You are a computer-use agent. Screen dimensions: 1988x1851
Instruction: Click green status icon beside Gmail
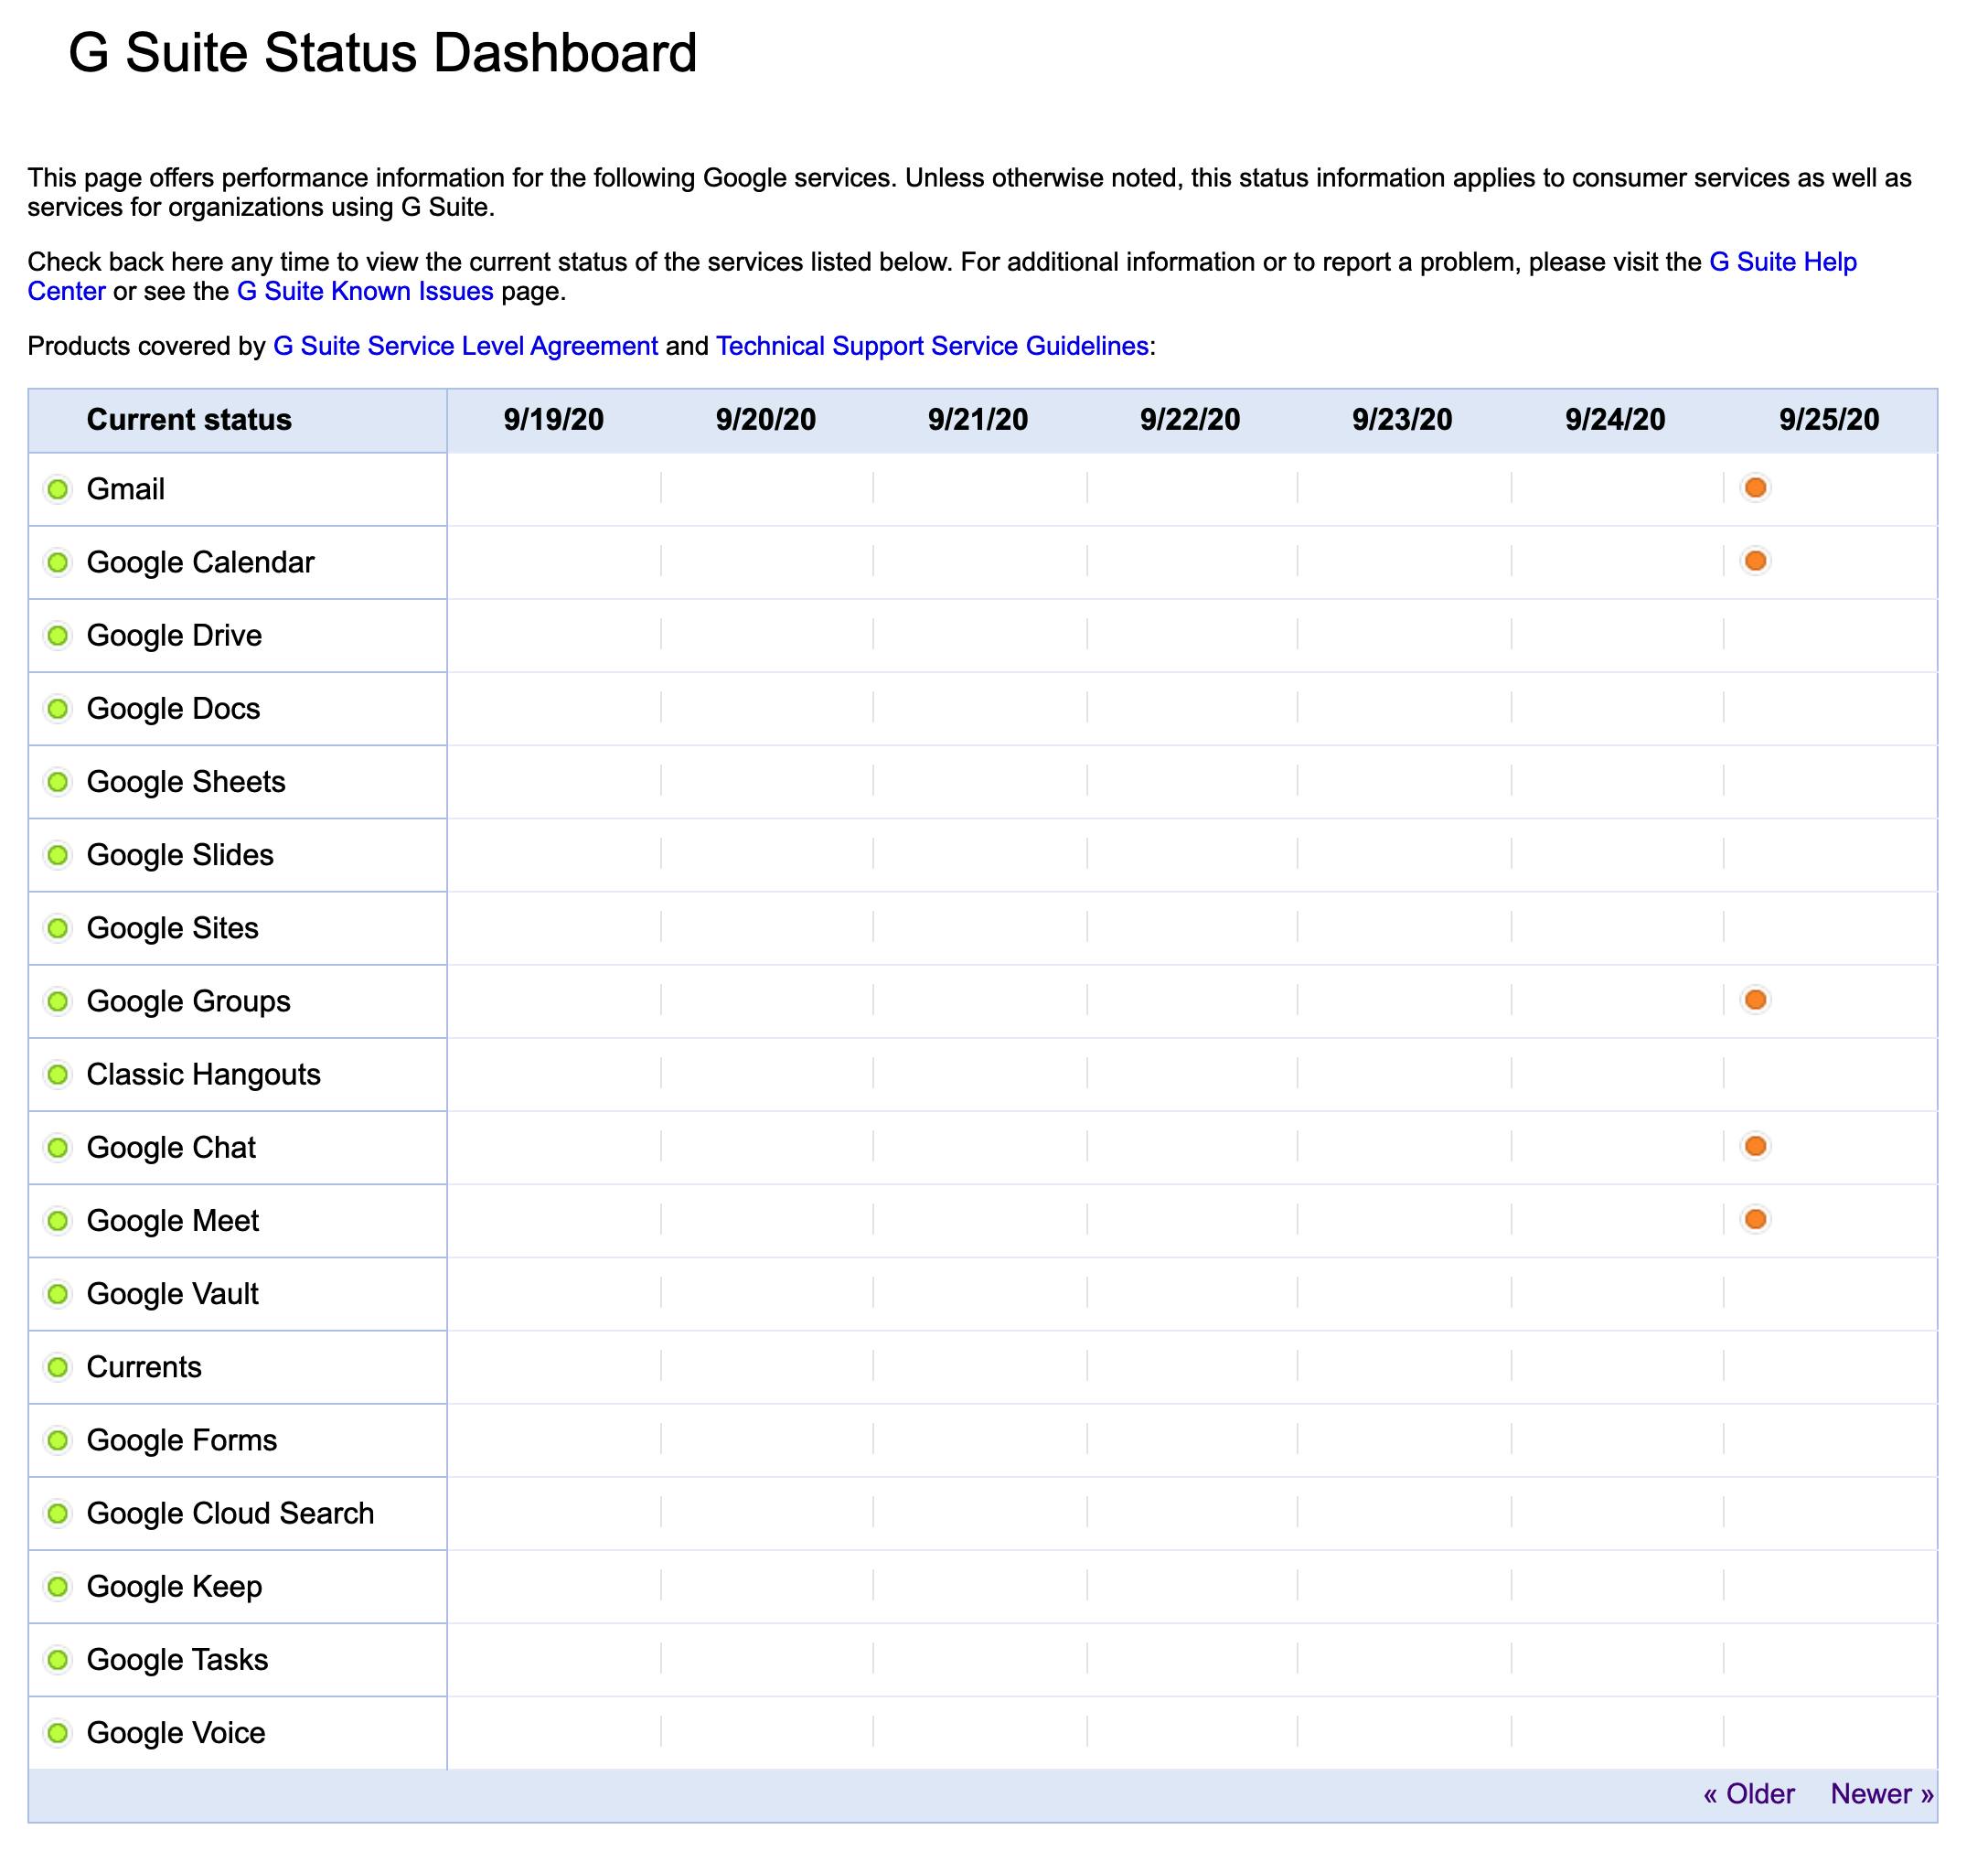[x=58, y=489]
